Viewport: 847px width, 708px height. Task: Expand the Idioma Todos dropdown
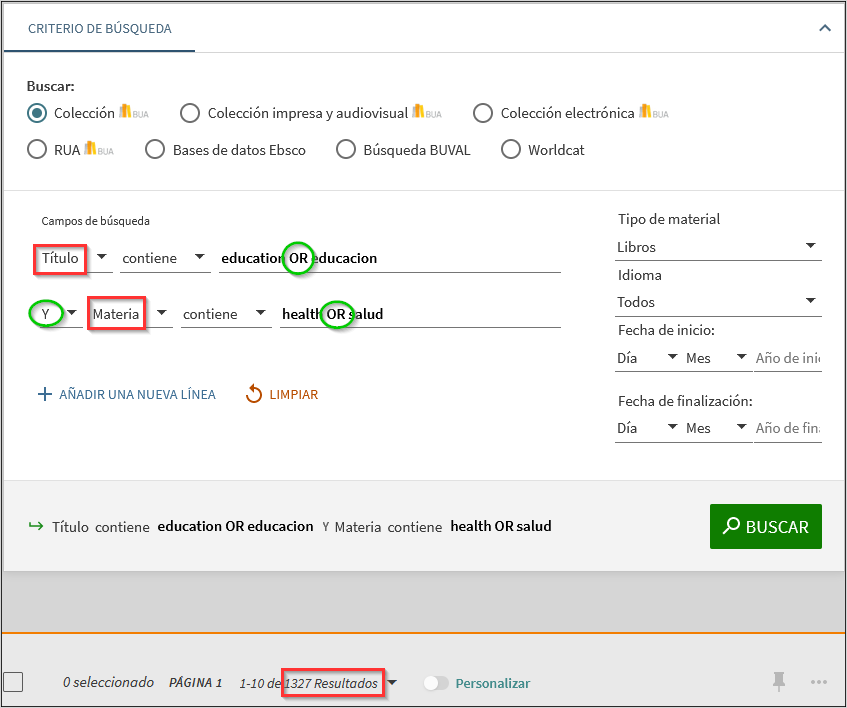(x=717, y=302)
